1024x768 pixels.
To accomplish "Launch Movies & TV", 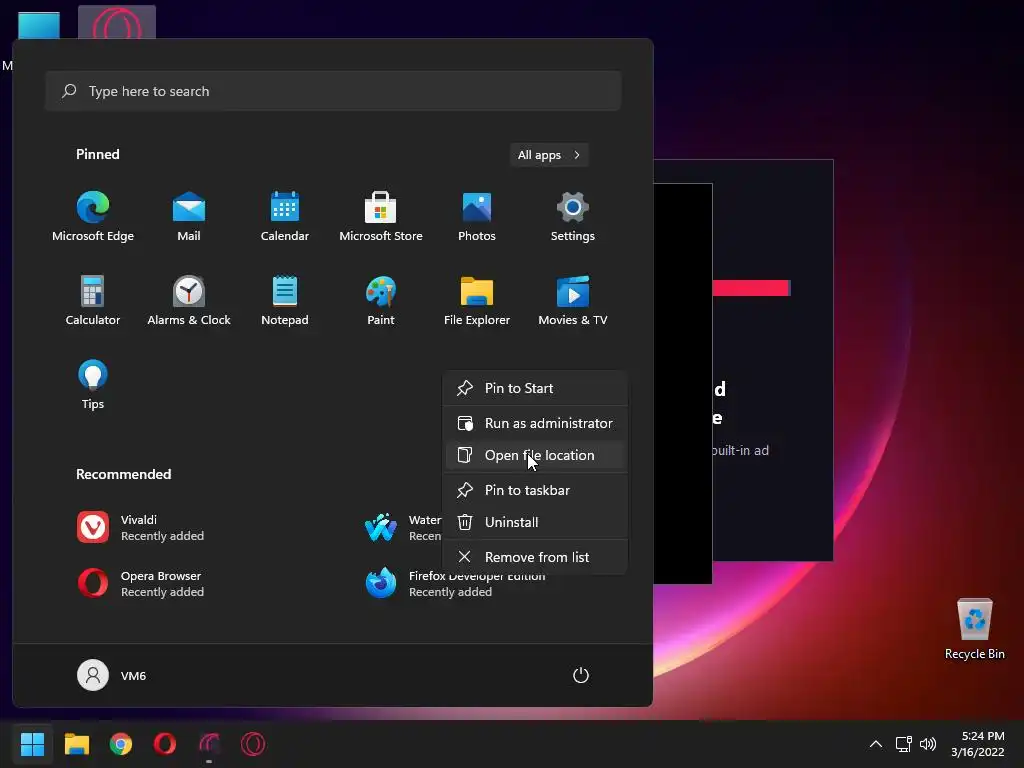I will (x=573, y=300).
